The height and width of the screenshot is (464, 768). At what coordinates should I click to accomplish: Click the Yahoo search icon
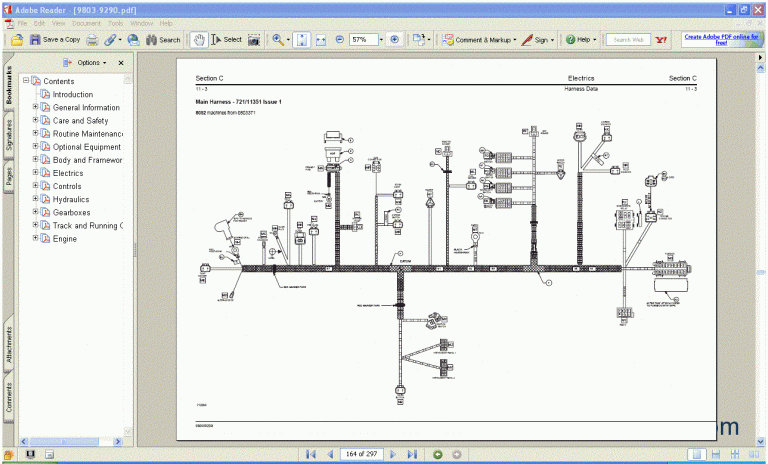coord(661,40)
